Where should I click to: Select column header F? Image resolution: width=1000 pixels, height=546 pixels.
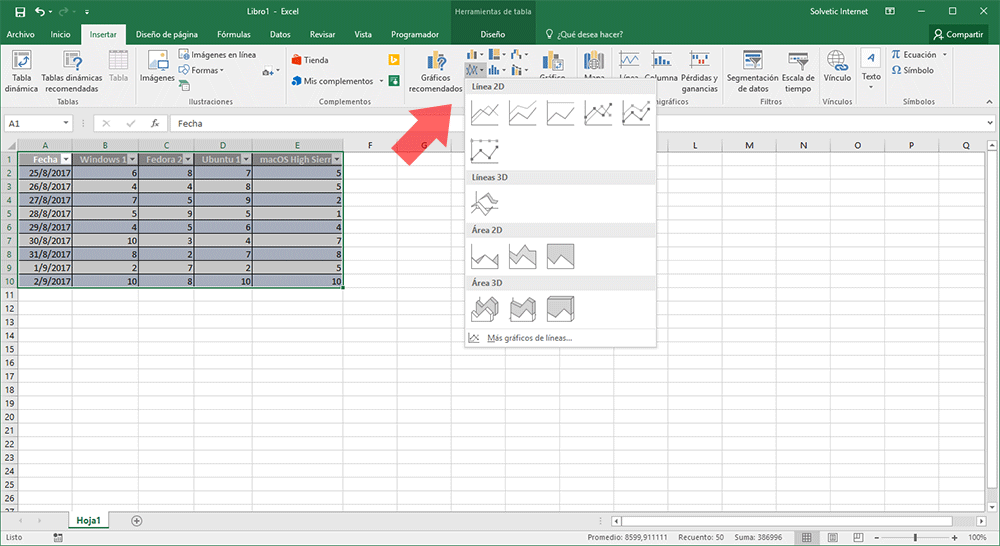(370, 145)
